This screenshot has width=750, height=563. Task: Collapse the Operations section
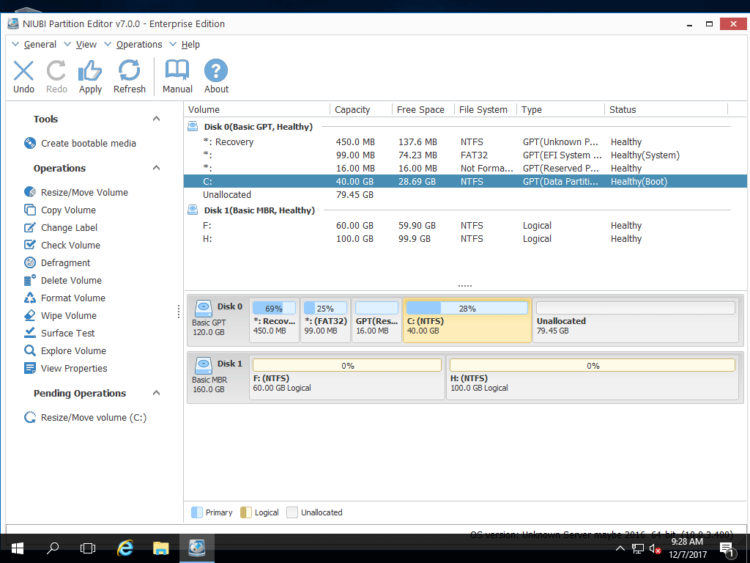point(156,168)
